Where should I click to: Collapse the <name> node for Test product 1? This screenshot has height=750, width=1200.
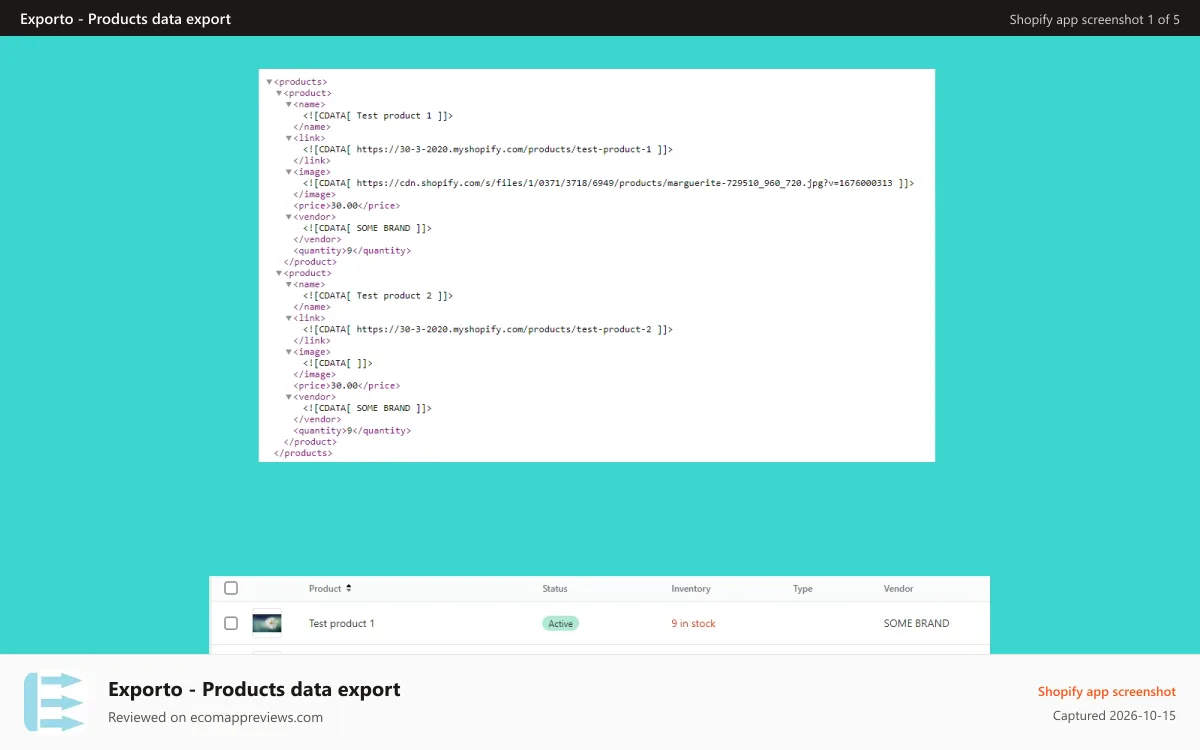coord(289,104)
